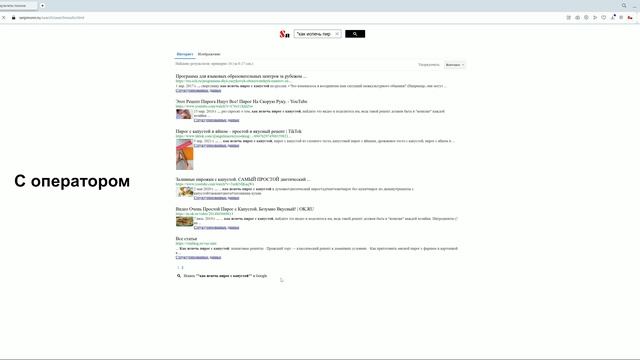Click the red extension icon at toolbar end

coord(630,18)
